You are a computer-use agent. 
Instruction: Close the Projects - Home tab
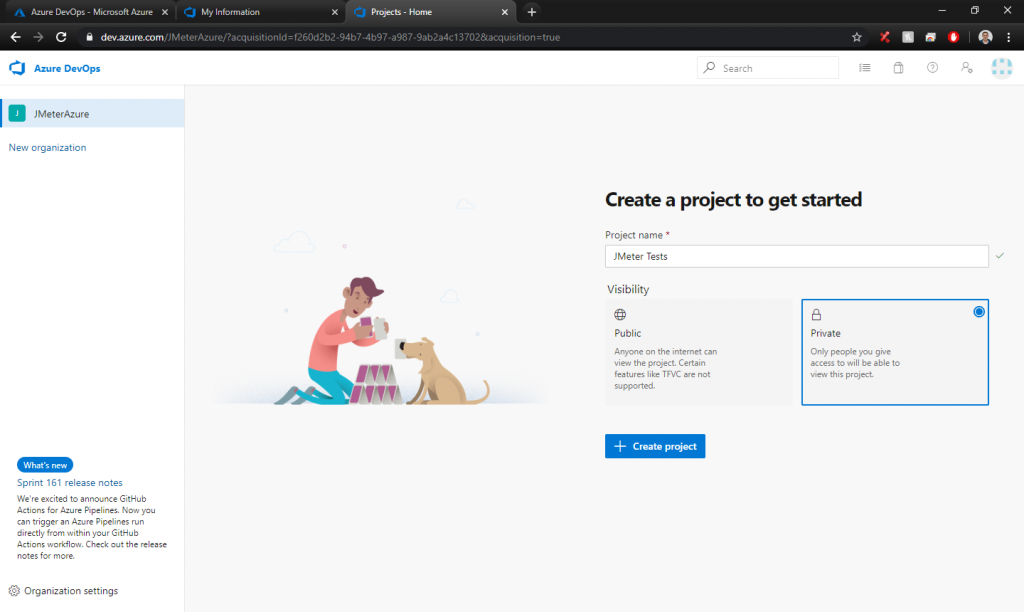504,12
